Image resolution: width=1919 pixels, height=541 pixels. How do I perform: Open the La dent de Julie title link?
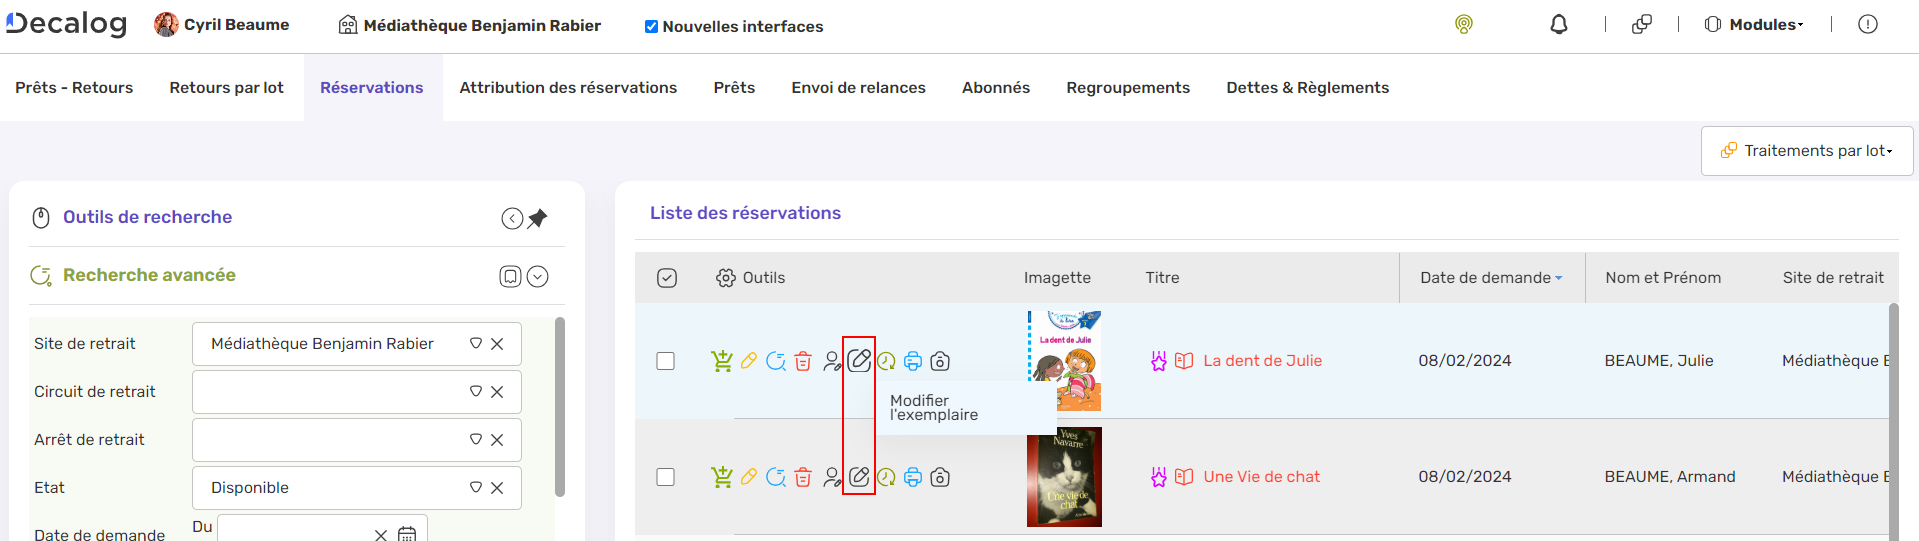[x=1262, y=361]
